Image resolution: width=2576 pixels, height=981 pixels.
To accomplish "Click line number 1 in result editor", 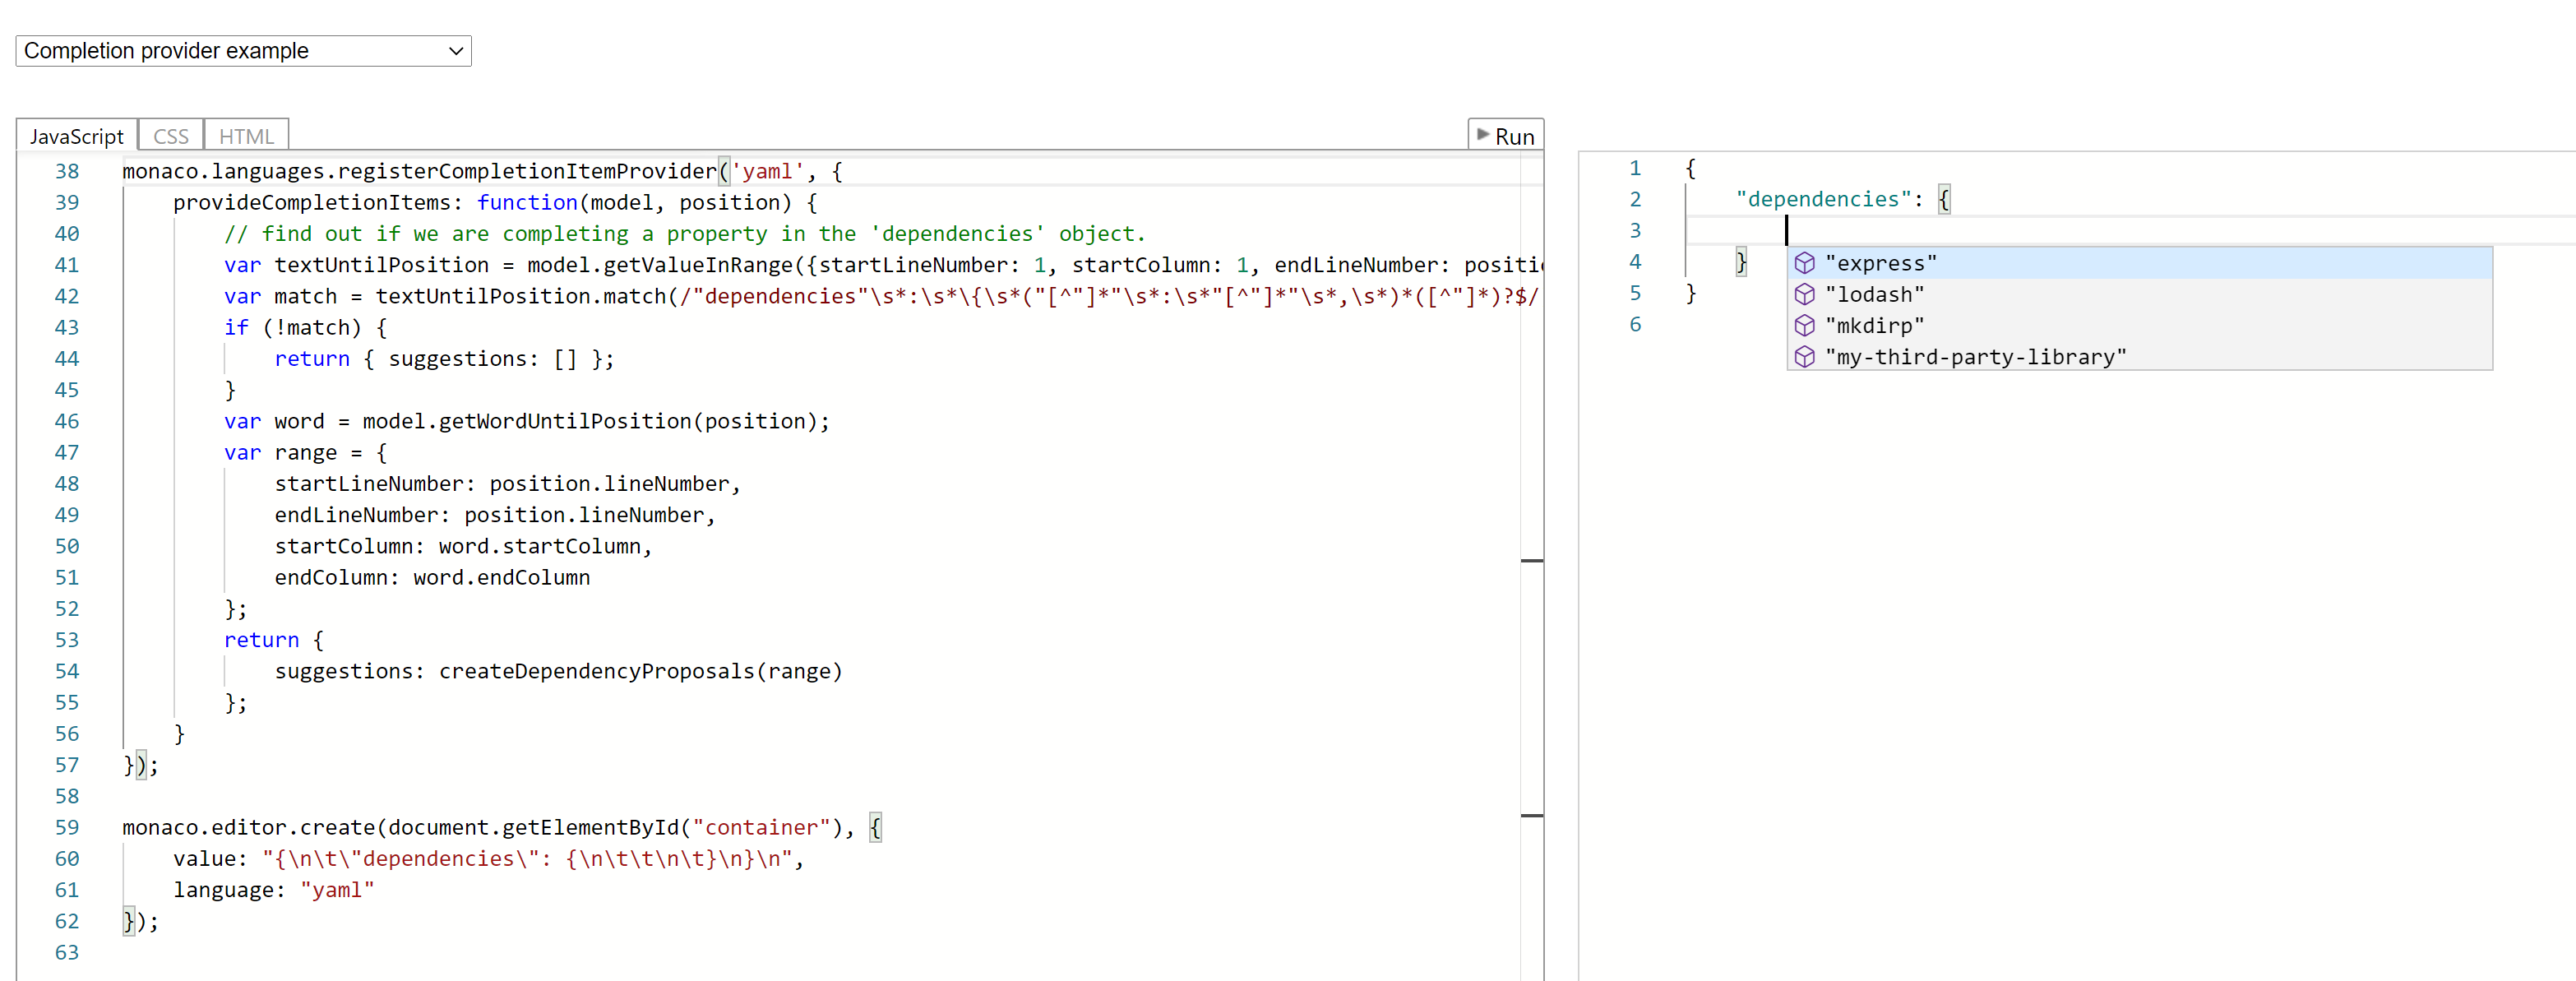I will point(1634,168).
